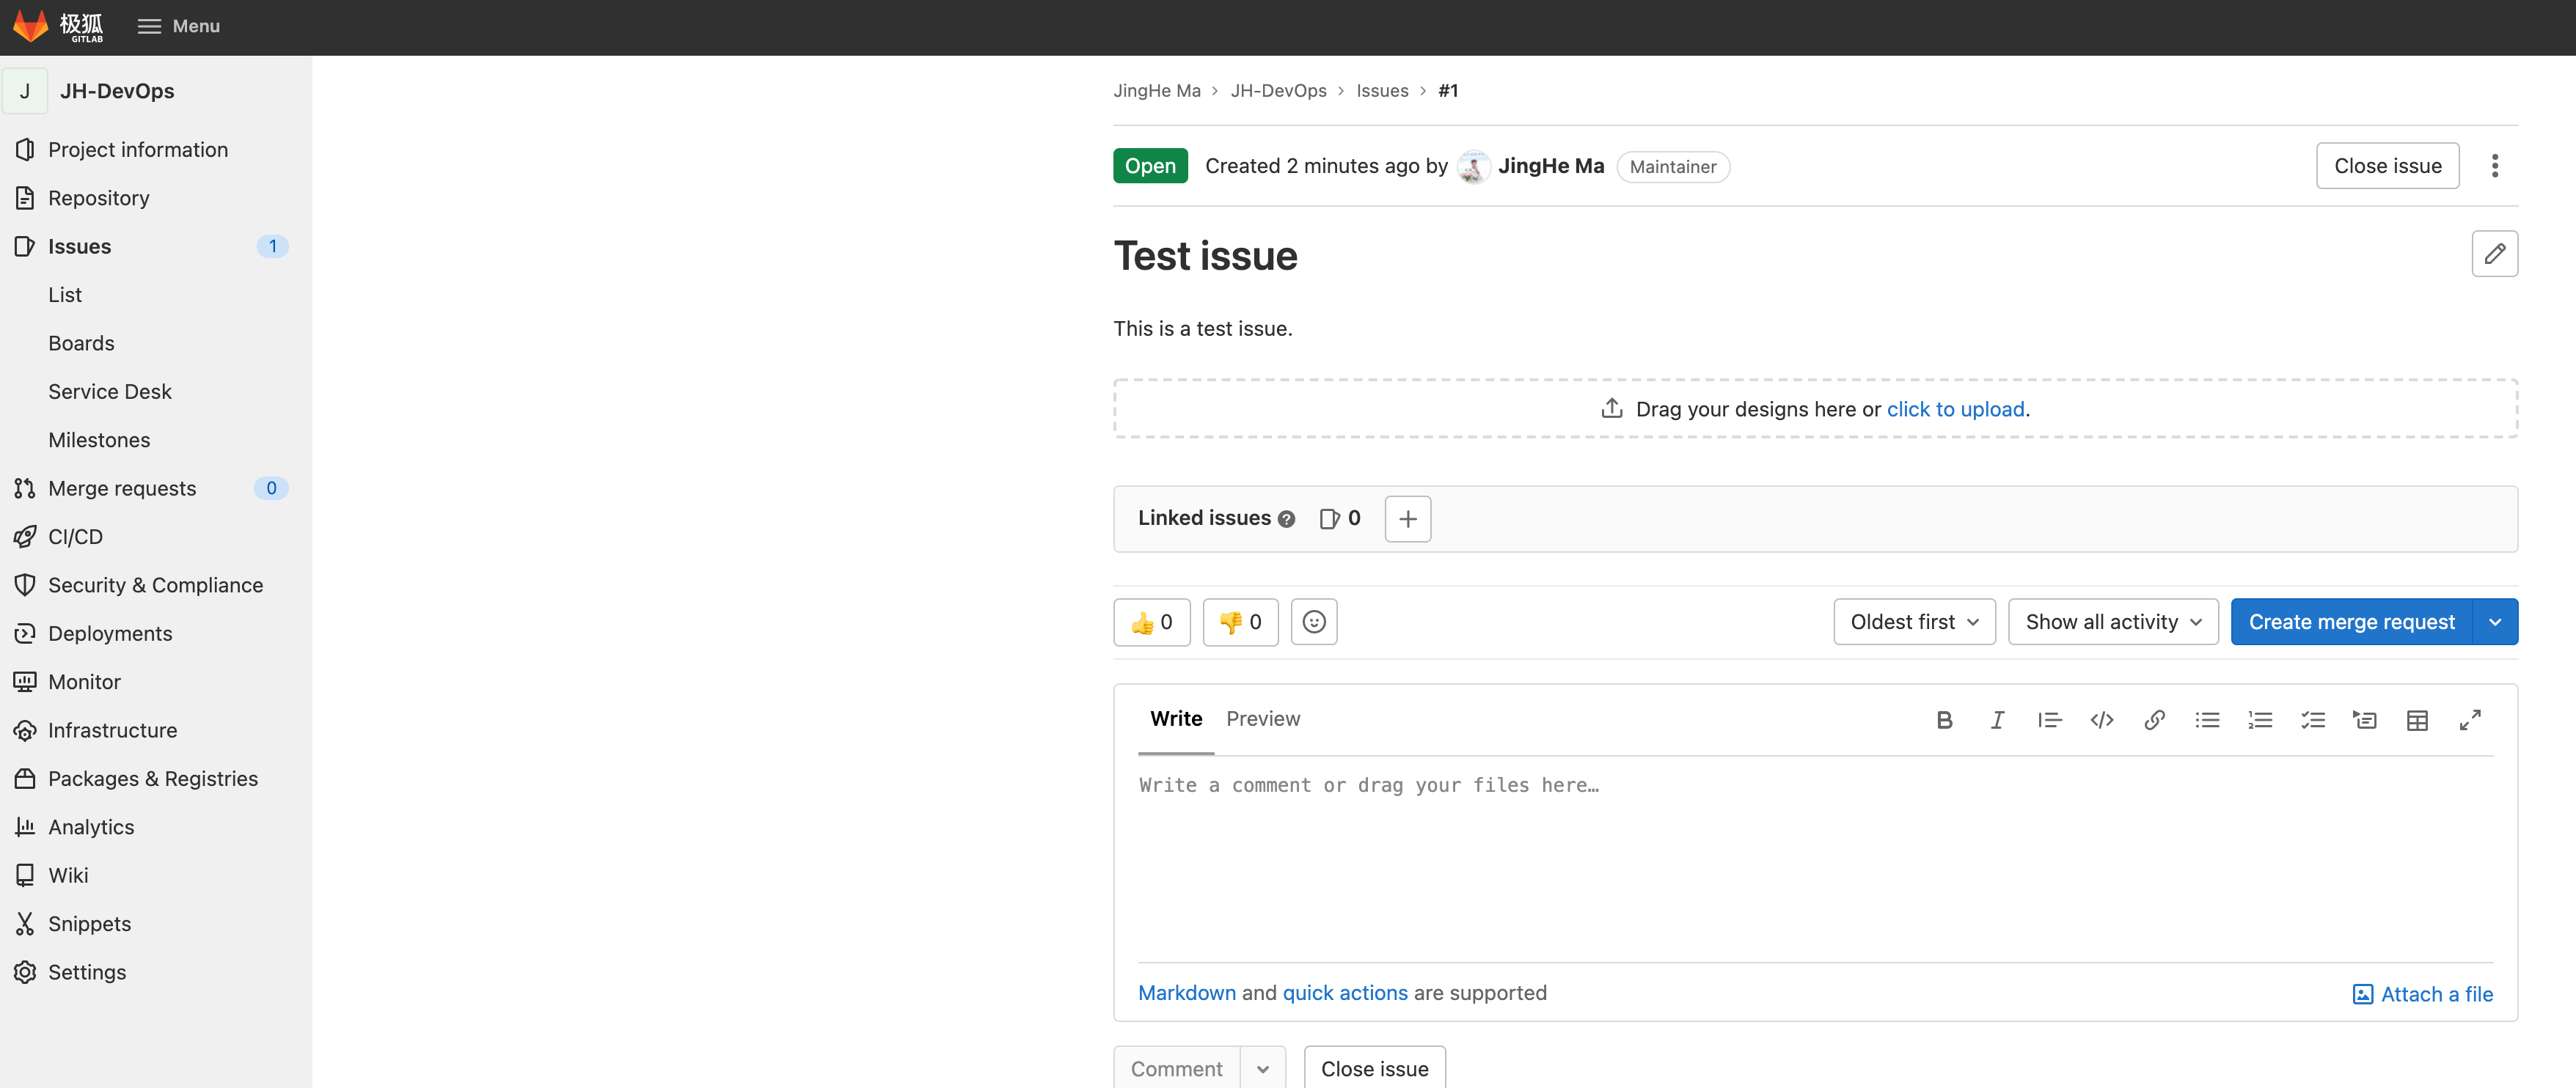Open Boards in the sidebar

click(81, 343)
